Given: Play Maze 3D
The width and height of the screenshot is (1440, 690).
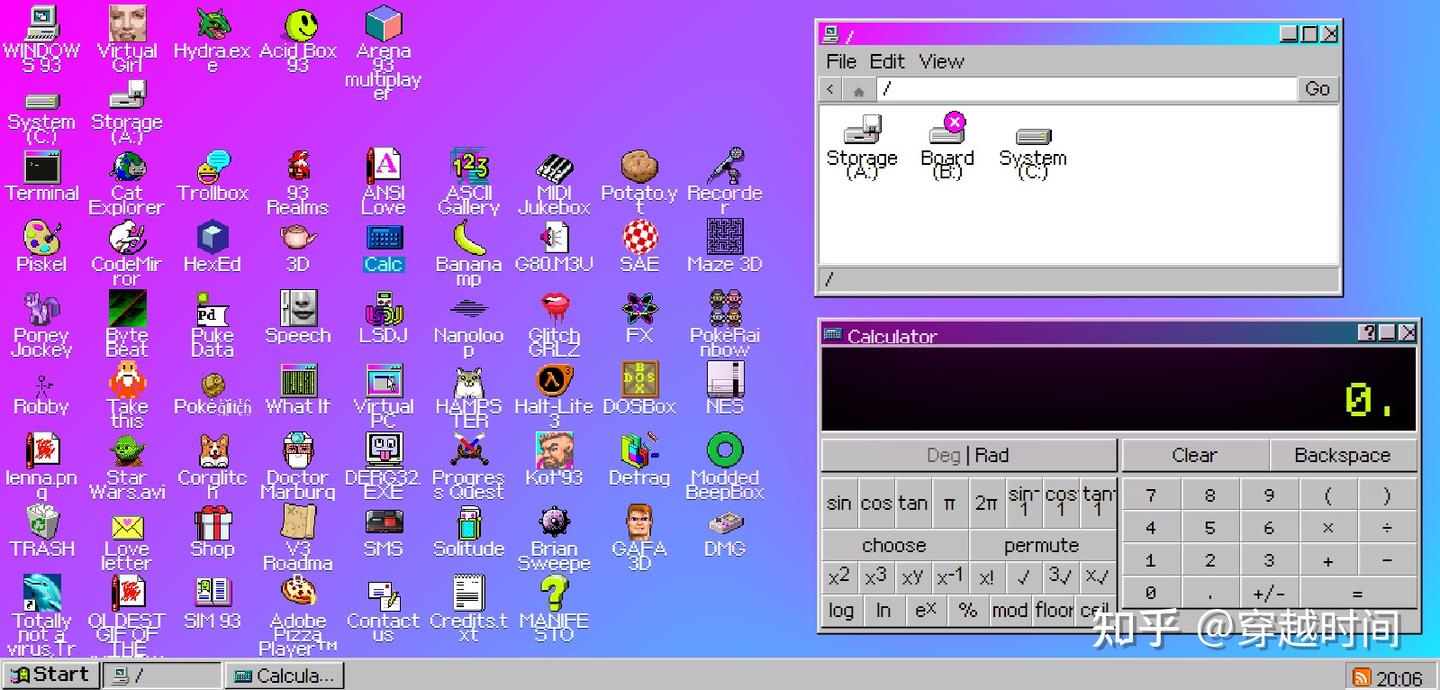Looking at the screenshot, I should pos(723,240).
